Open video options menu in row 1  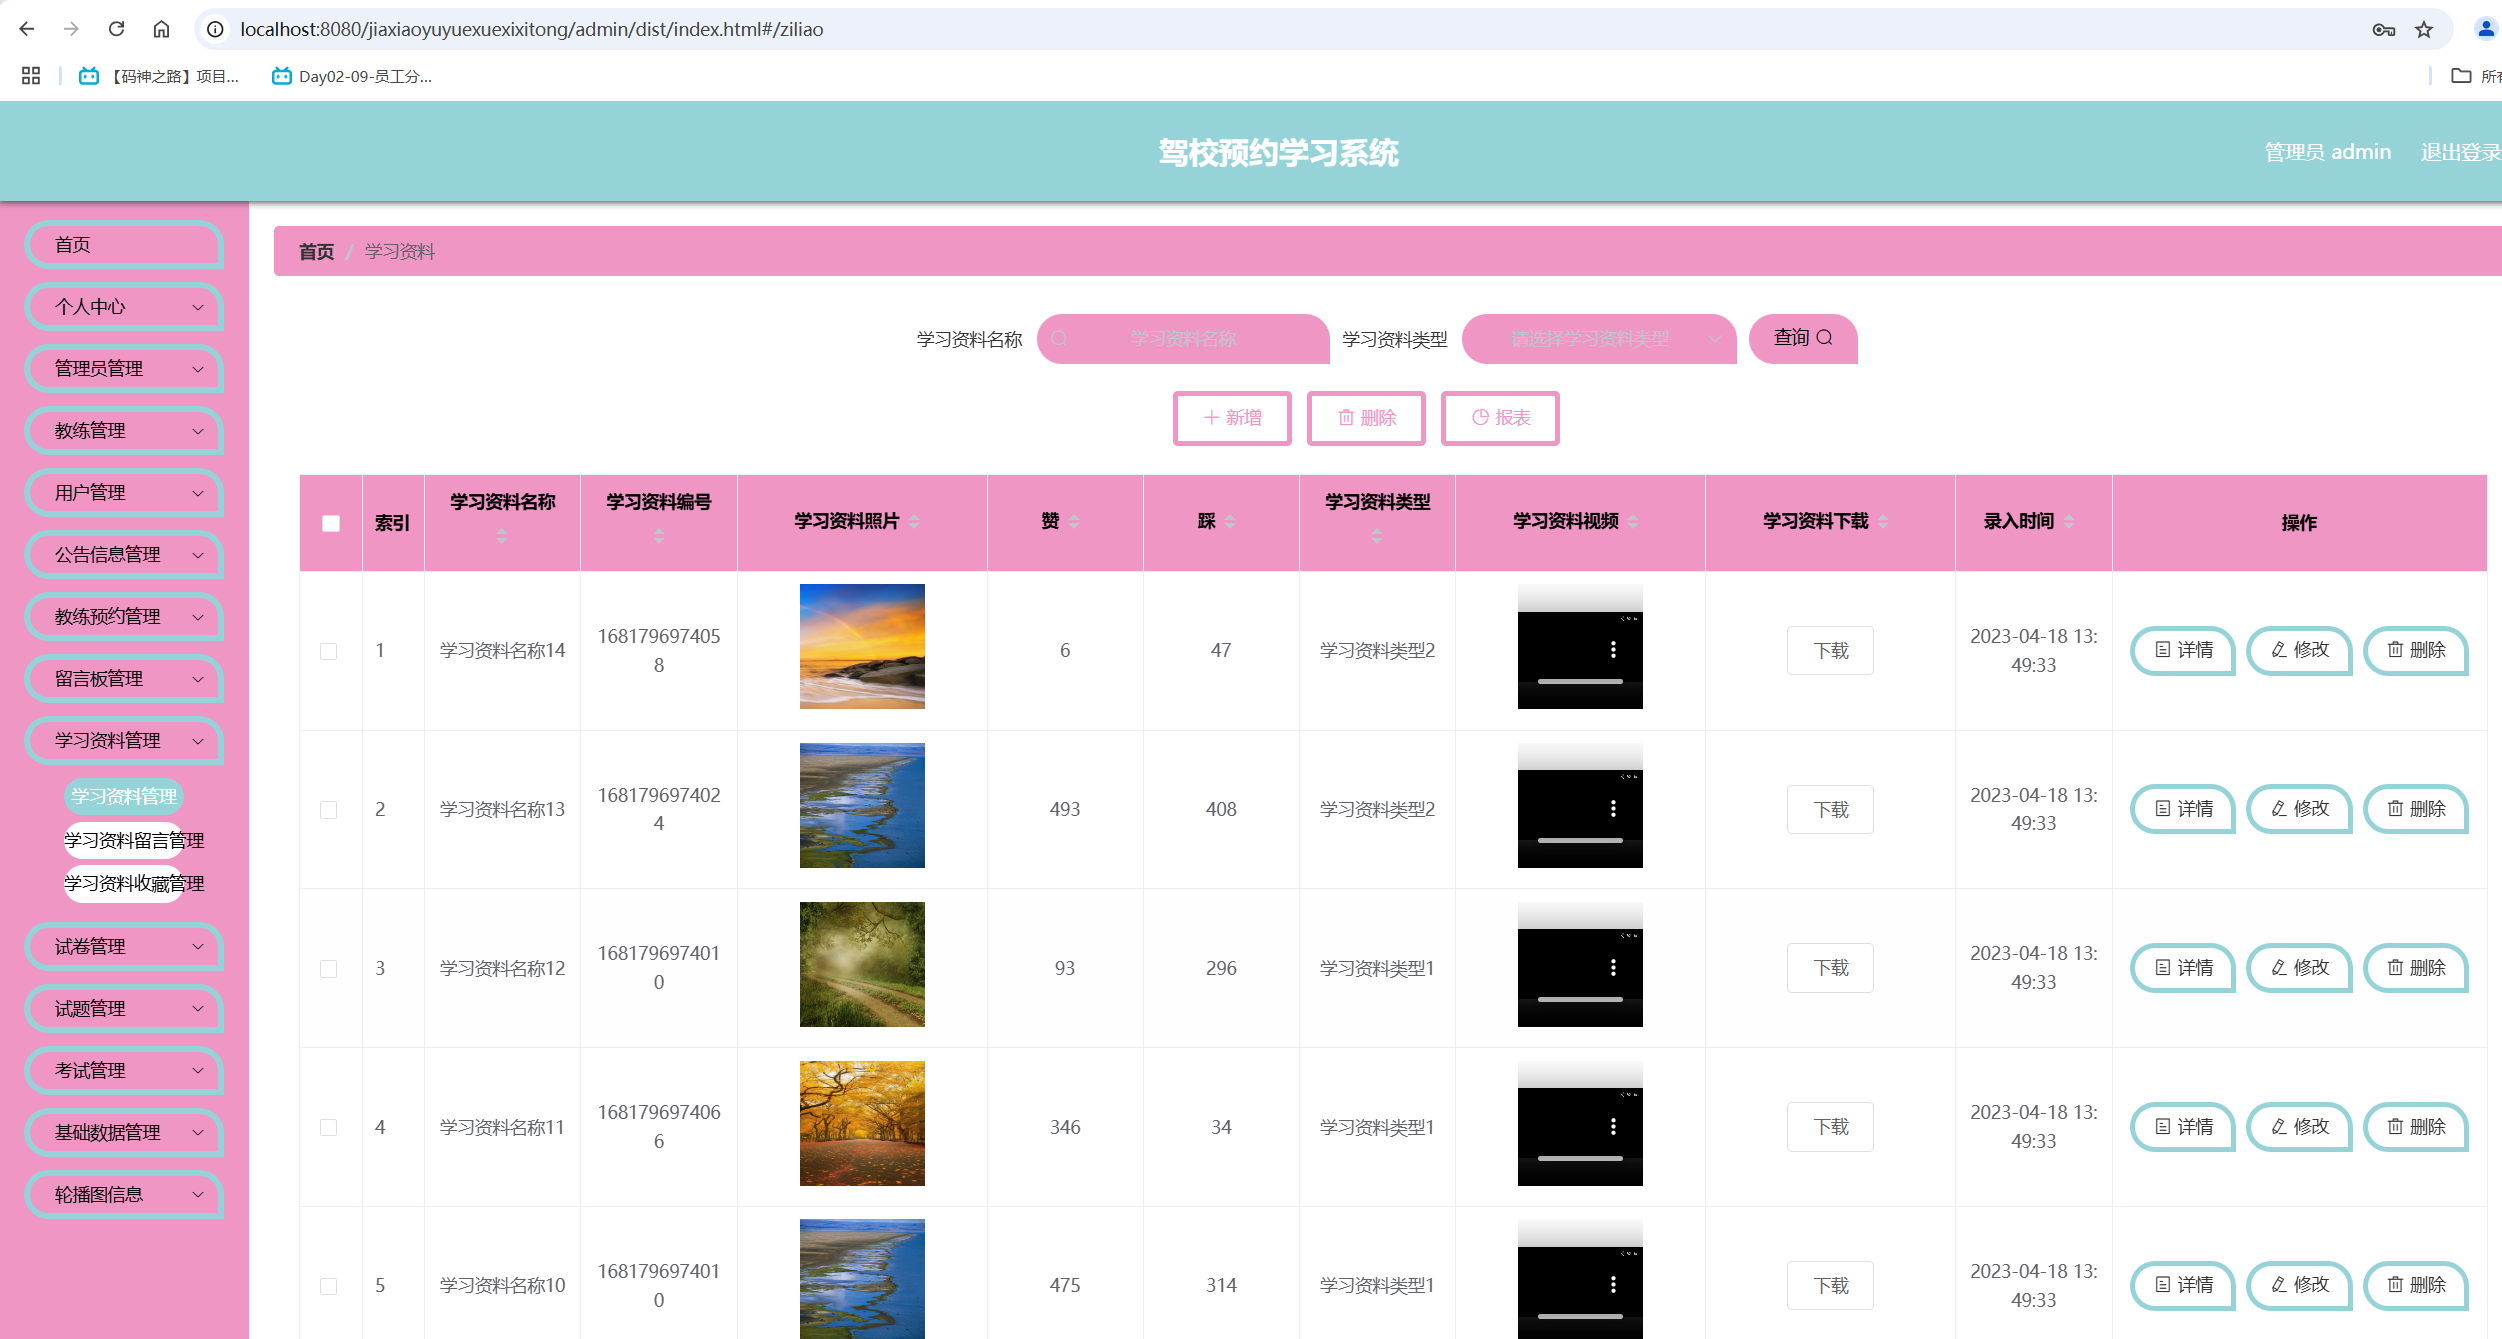pos(1613,650)
